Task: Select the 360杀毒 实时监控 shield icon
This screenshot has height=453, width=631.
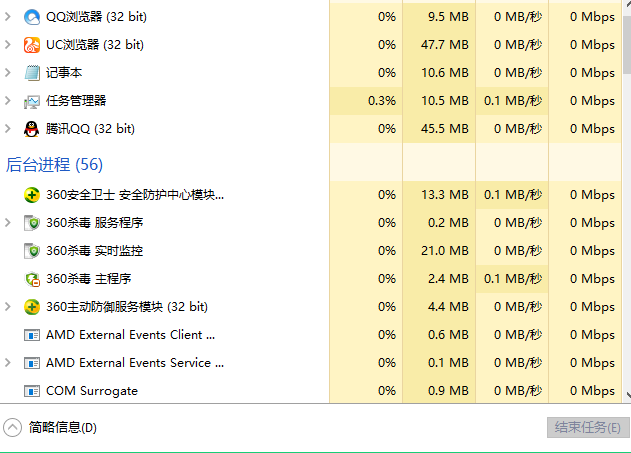Action: pos(32,251)
